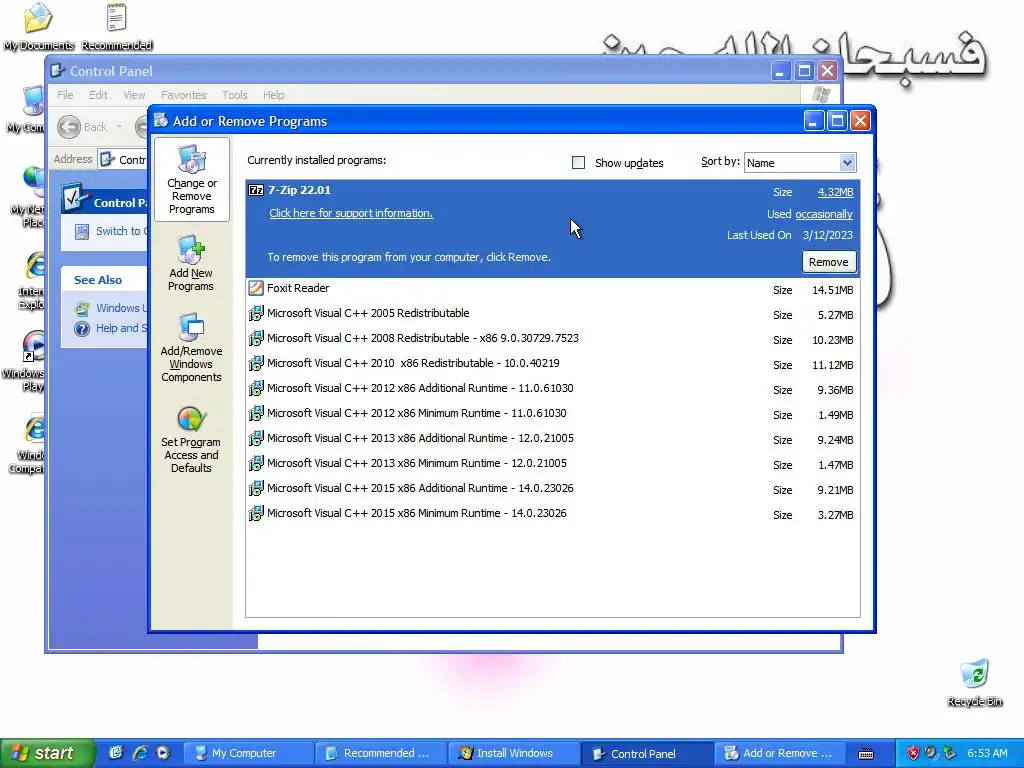The width and height of the screenshot is (1024, 768).
Task: Select Visual C++ 2015 Minimum Runtime 14.0.23026
Action: [x=552, y=513]
